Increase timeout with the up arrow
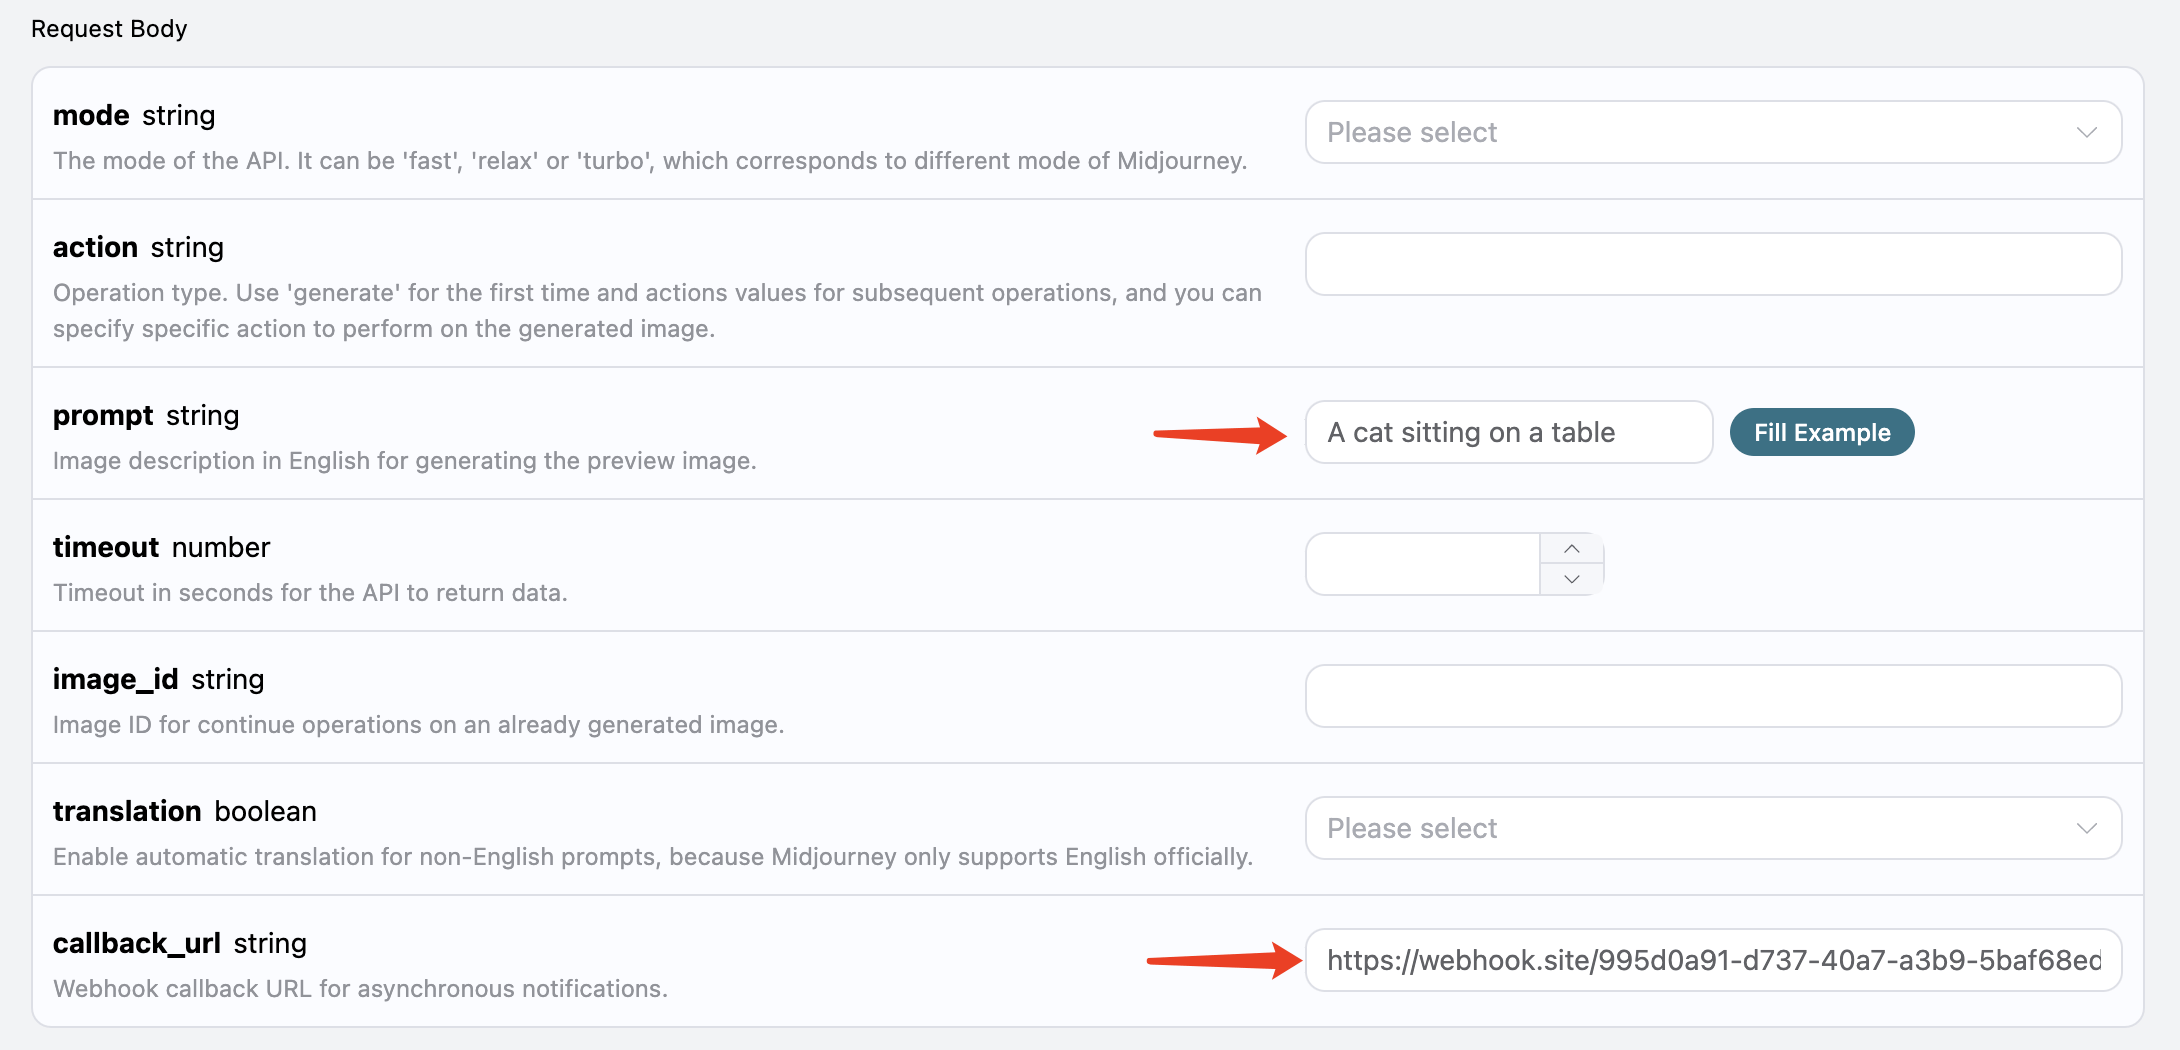Screen dimensions: 2180x1050 point(1572,549)
